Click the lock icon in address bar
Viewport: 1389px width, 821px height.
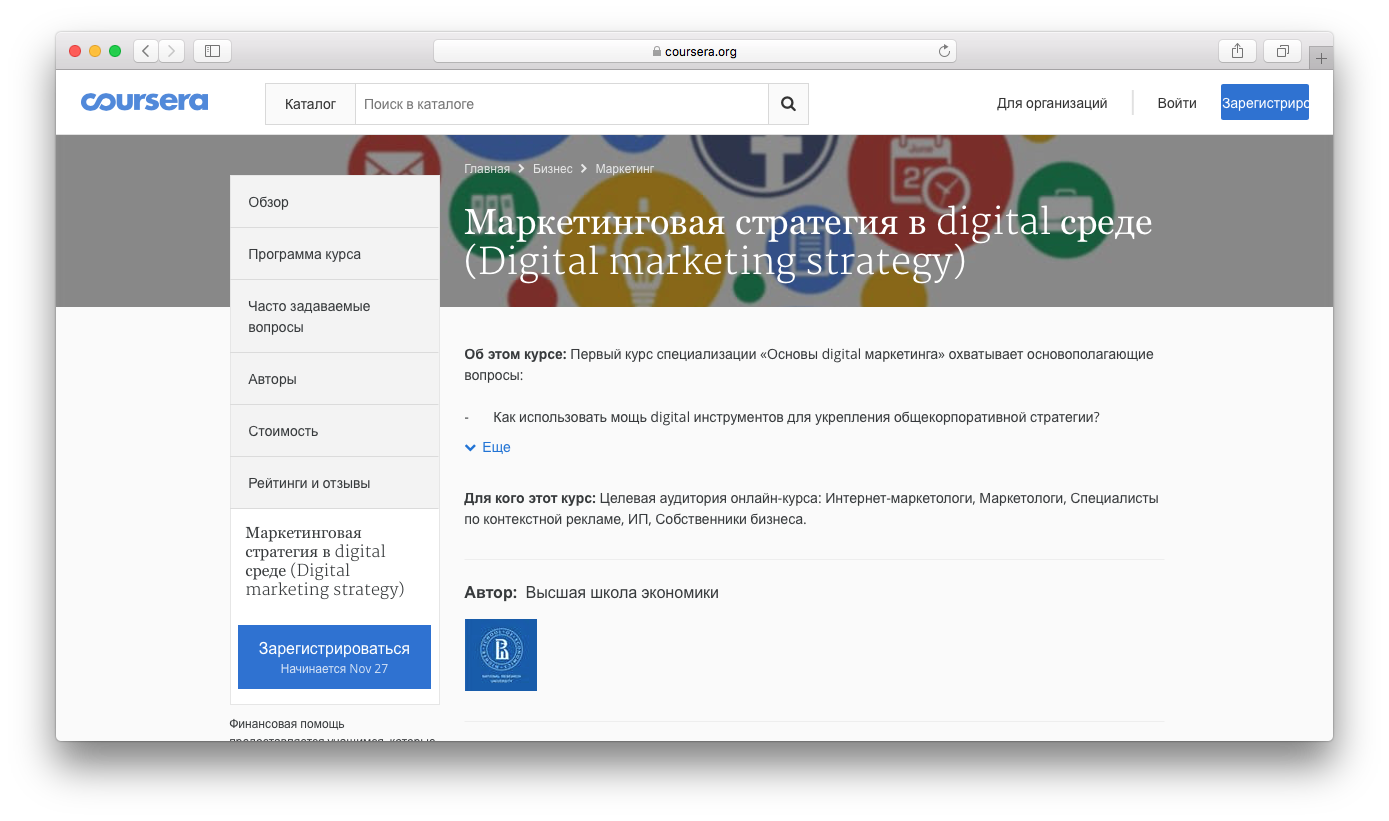(657, 51)
